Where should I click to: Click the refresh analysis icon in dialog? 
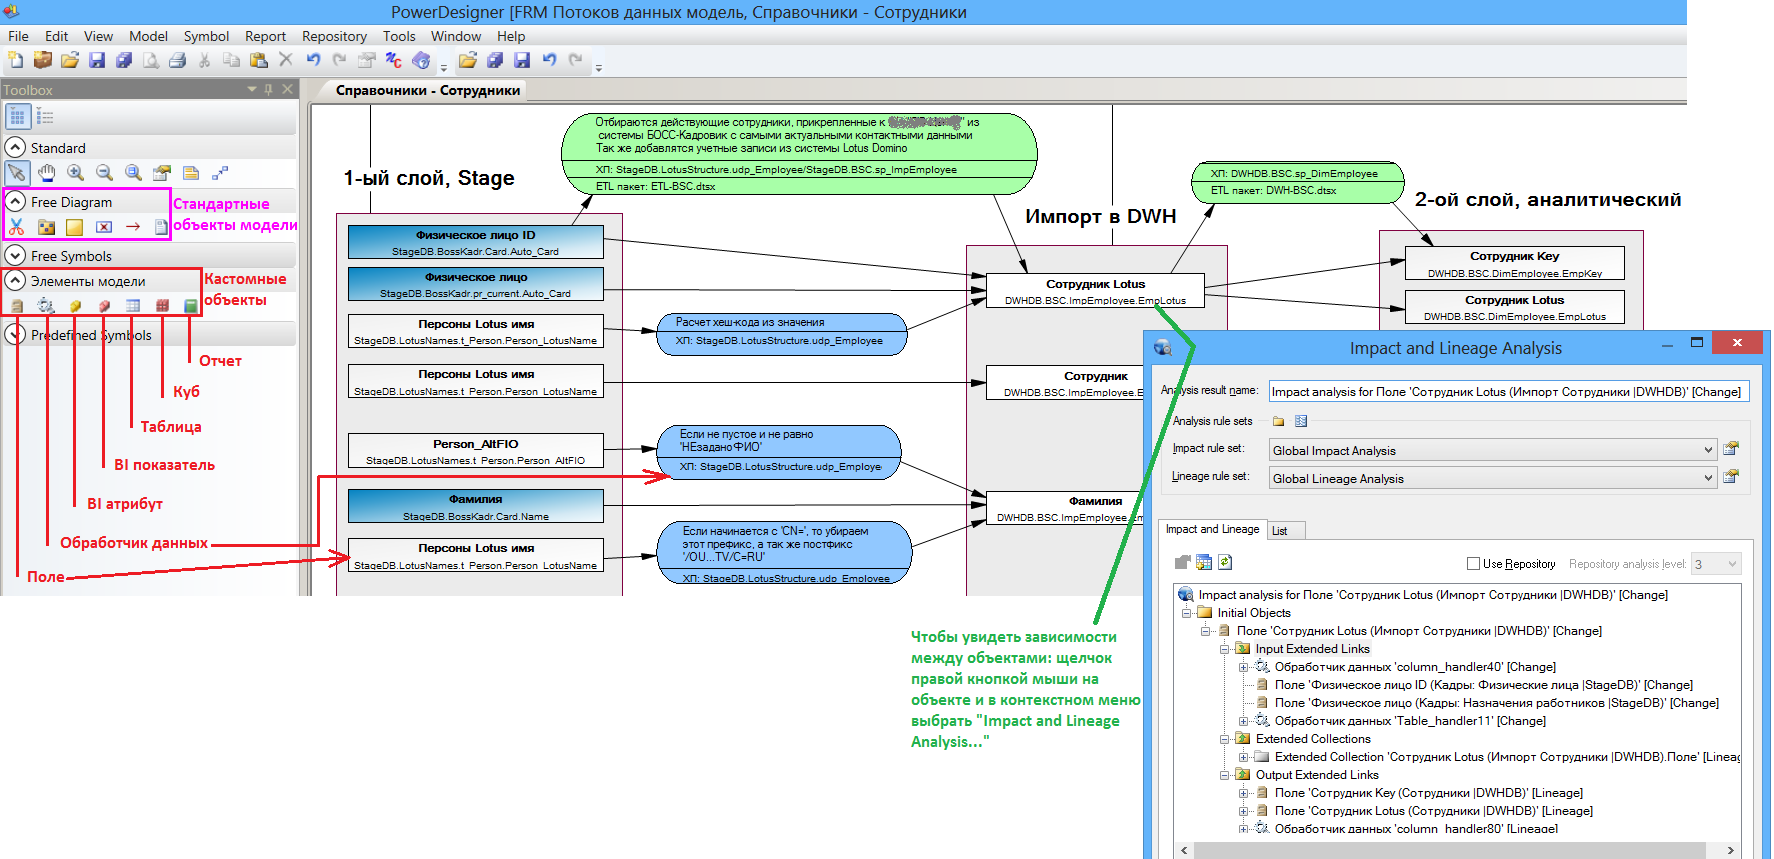tap(1225, 562)
